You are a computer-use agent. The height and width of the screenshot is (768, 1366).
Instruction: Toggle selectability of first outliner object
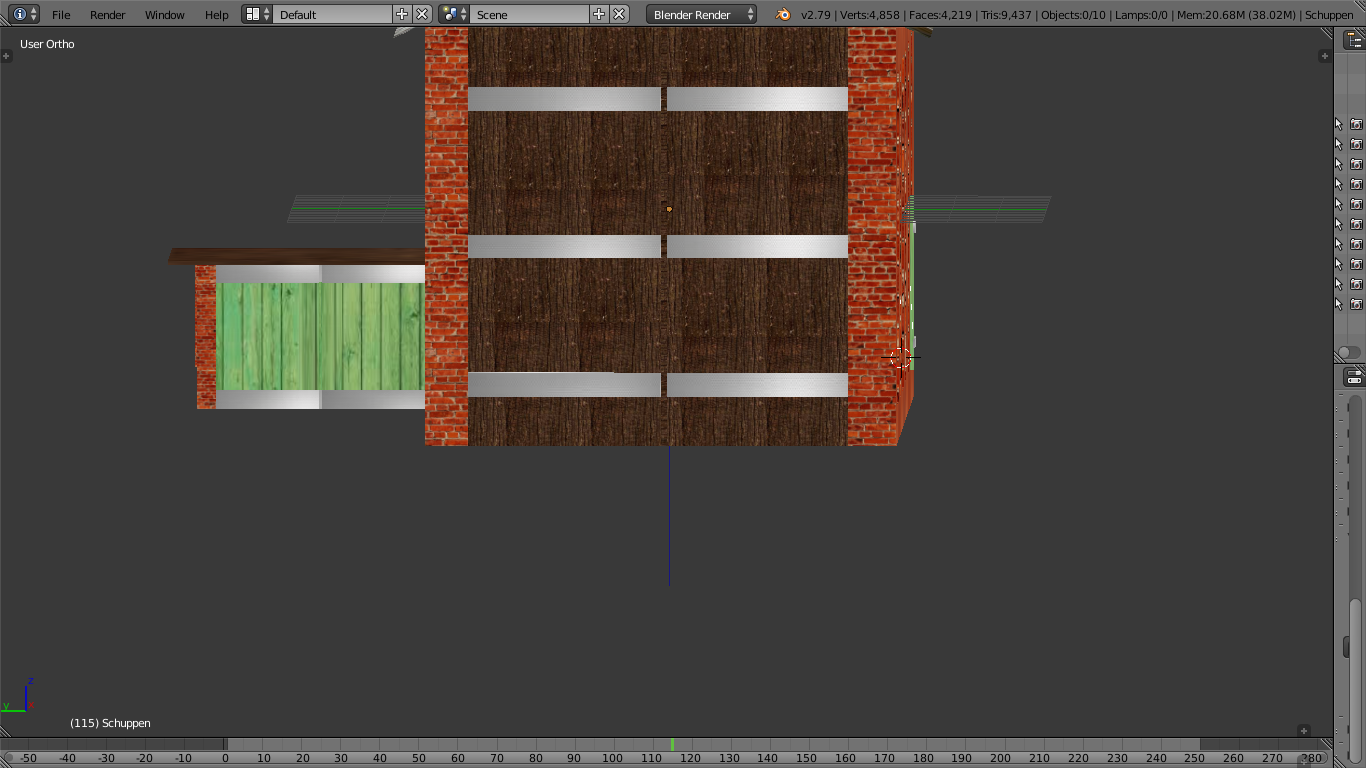click(x=1339, y=124)
